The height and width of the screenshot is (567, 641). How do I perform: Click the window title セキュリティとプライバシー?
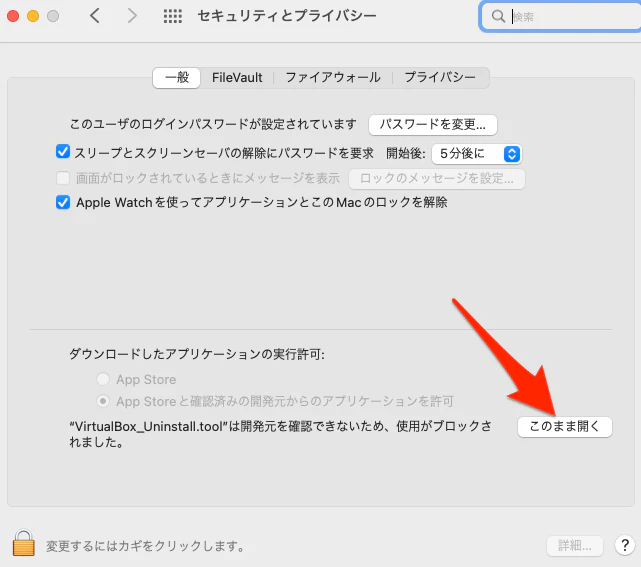[x=287, y=16]
